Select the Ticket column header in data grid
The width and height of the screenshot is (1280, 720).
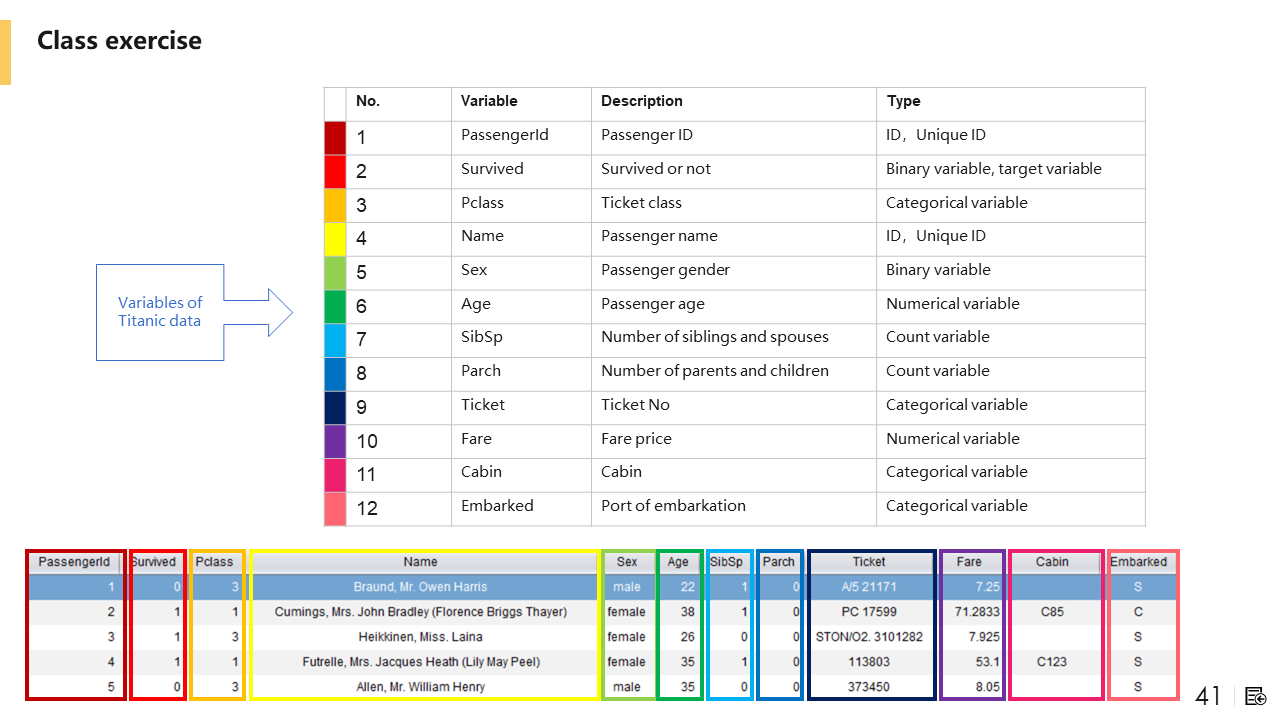pyautogui.click(x=869, y=562)
